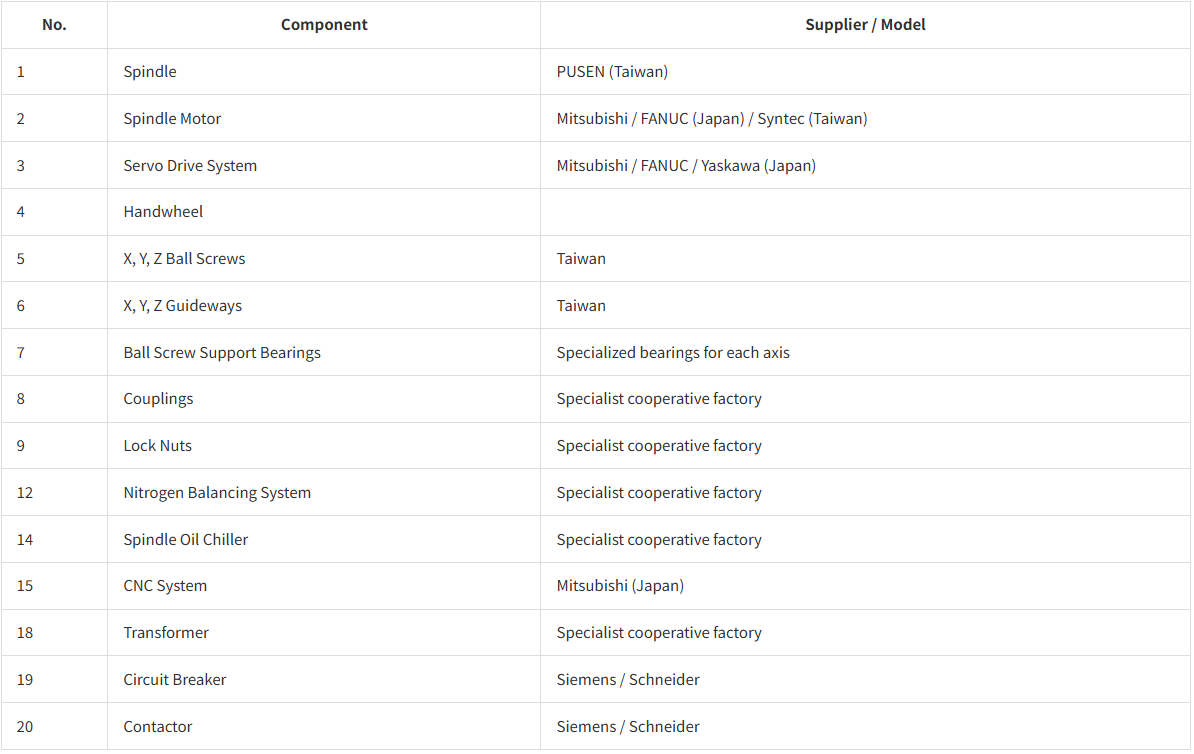The width and height of the screenshot is (1194, 754).
Task: Click the "PUSEN (Taiwan)" supplier cell
Action: [612, 72]
